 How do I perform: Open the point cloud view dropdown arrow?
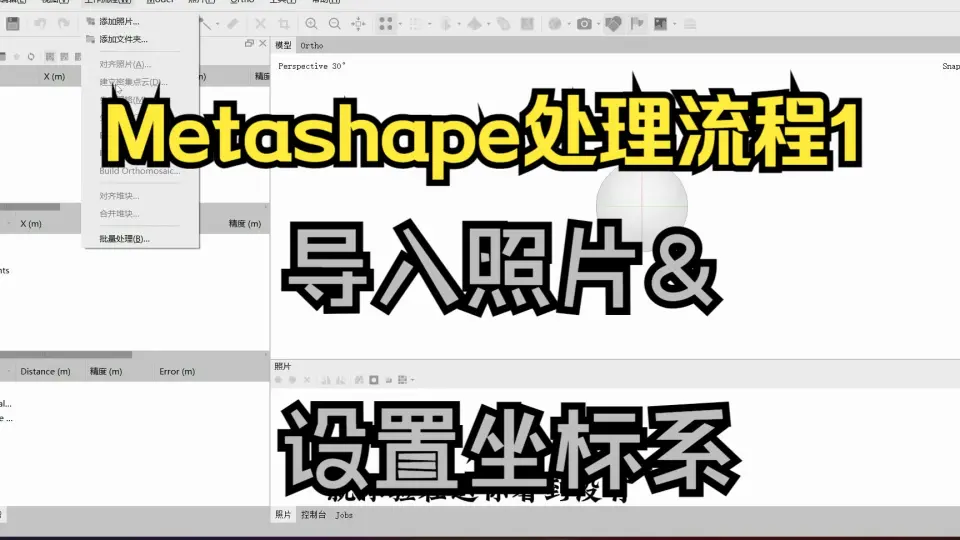(400, 24)
